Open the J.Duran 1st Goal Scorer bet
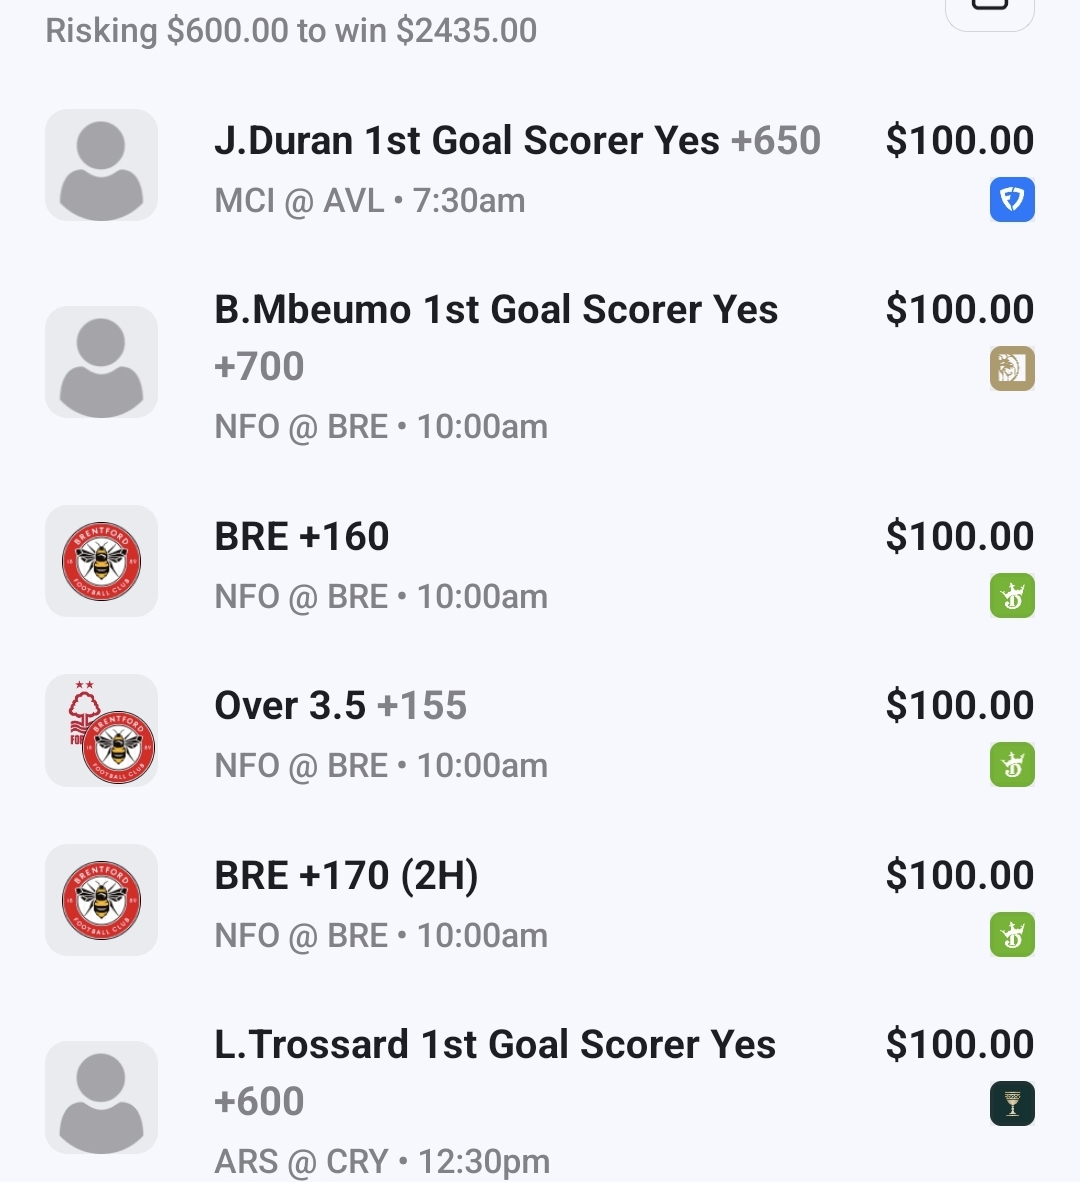This screenshot has height=1182, width=1080. (x=517, y=141)
